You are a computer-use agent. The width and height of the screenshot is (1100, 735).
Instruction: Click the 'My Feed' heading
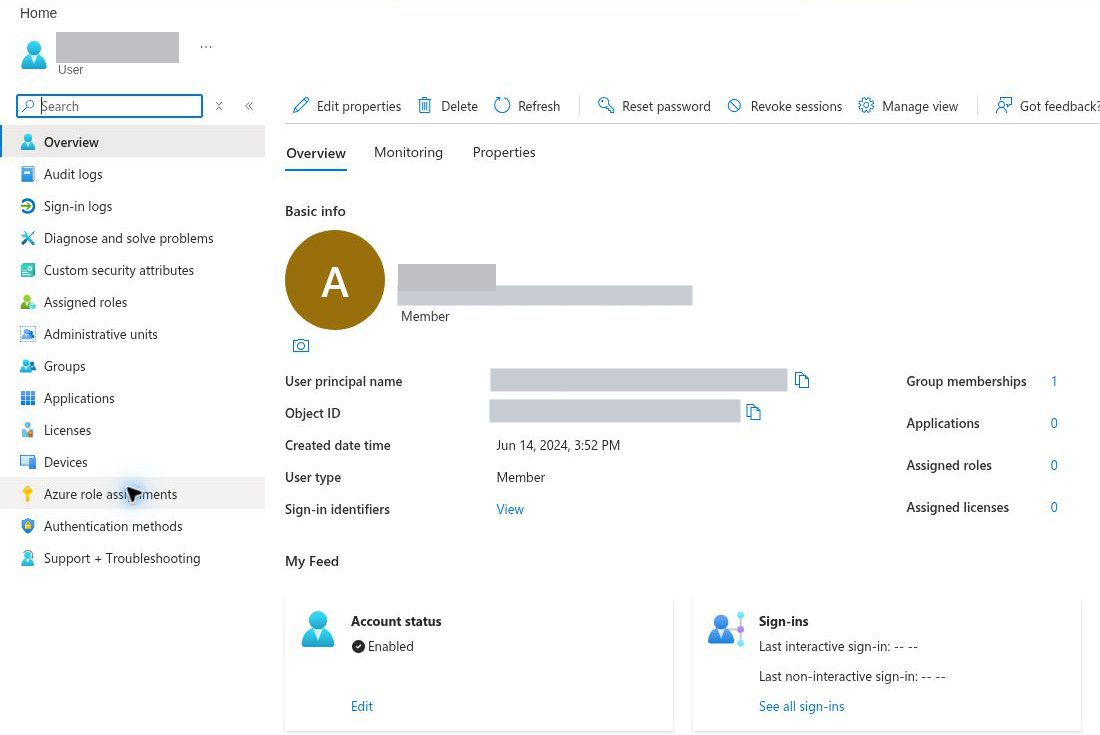tap(311, 561)
